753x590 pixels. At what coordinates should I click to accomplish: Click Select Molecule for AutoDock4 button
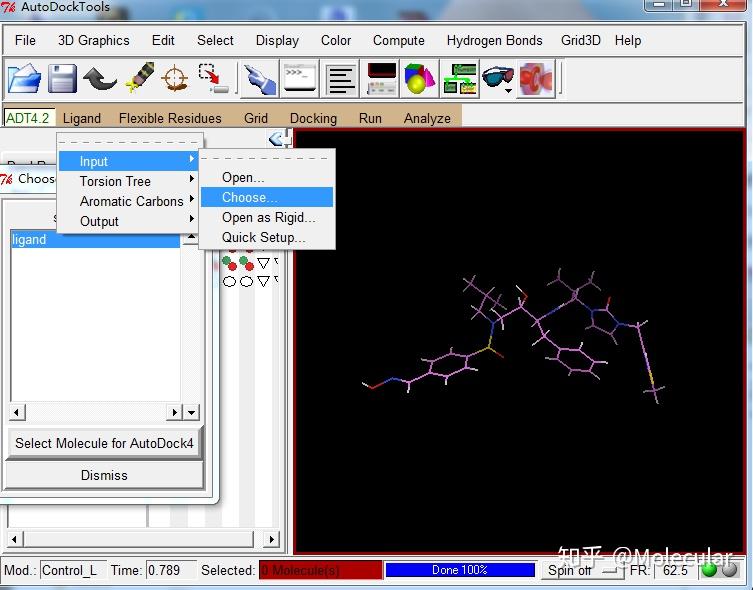(104, 443)
